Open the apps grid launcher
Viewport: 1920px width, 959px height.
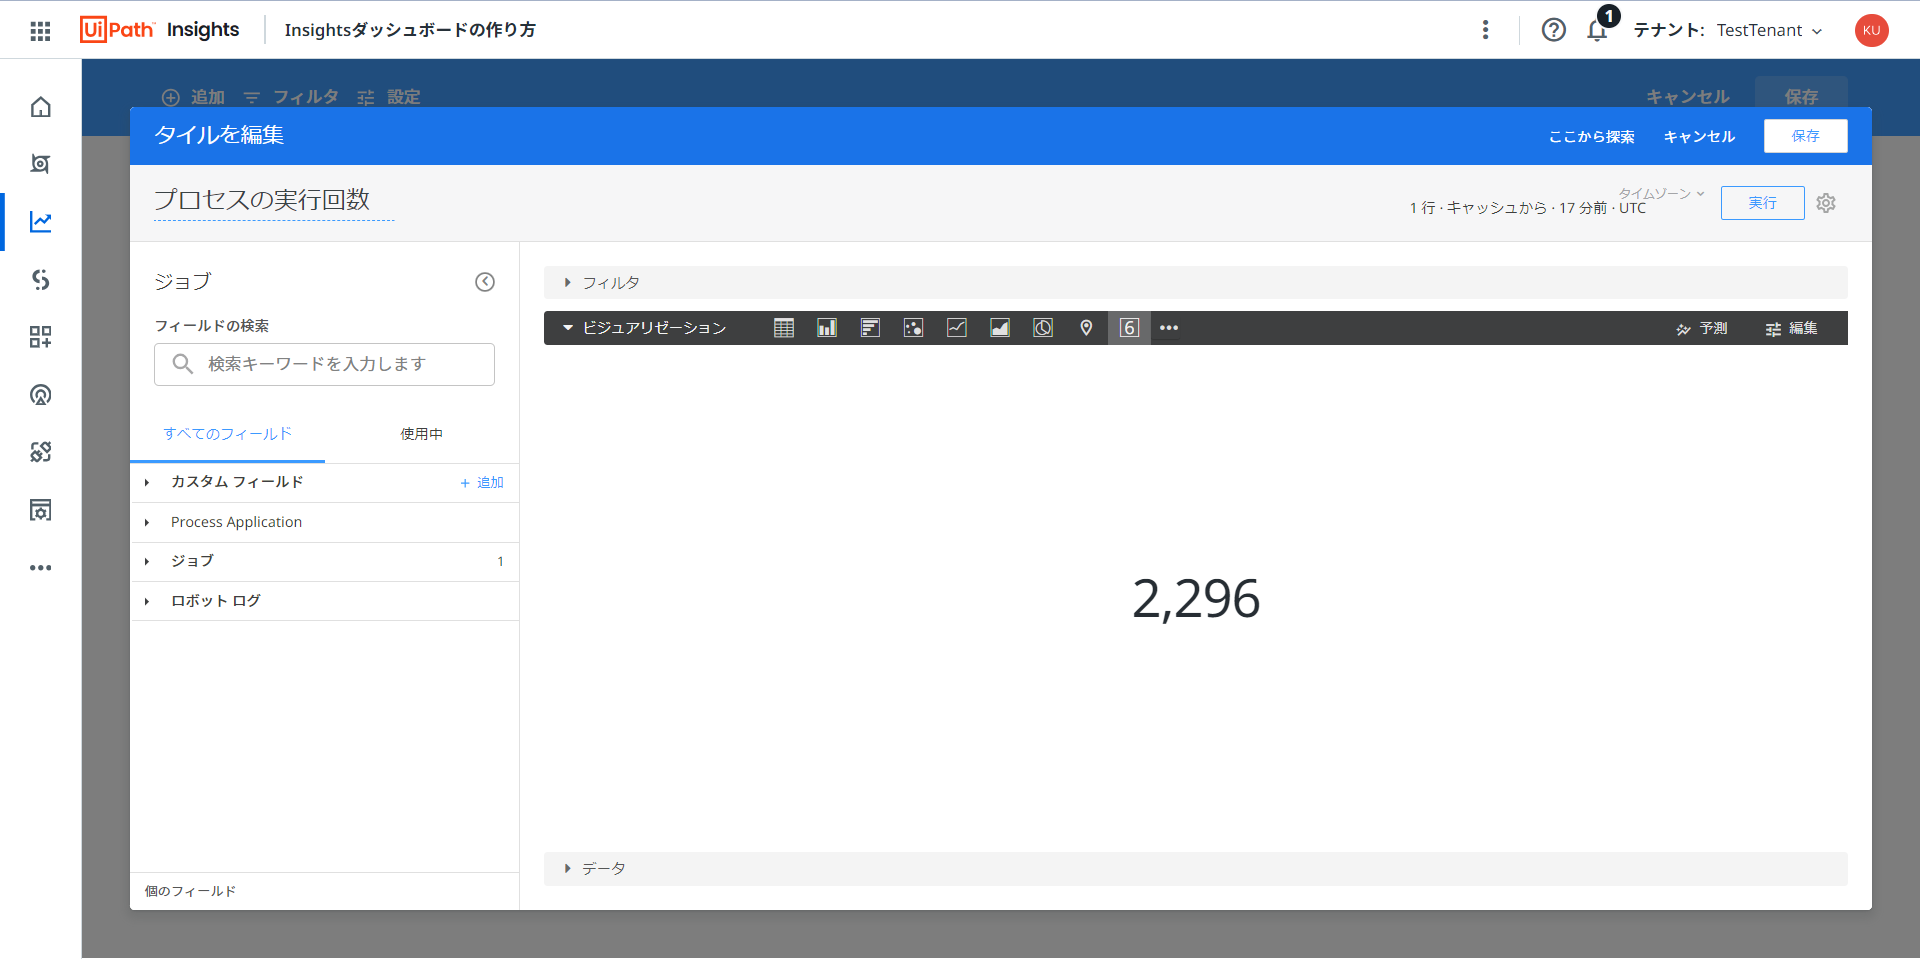40,31
